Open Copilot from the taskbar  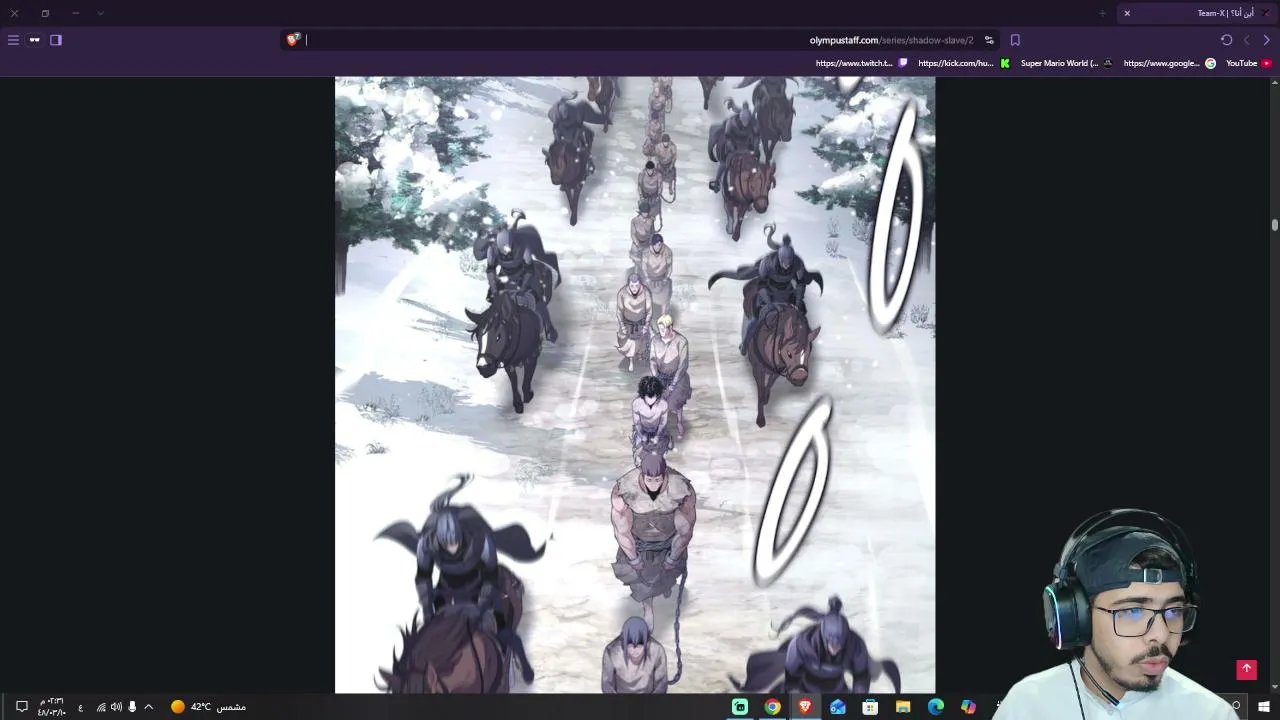tap(968, 707)
